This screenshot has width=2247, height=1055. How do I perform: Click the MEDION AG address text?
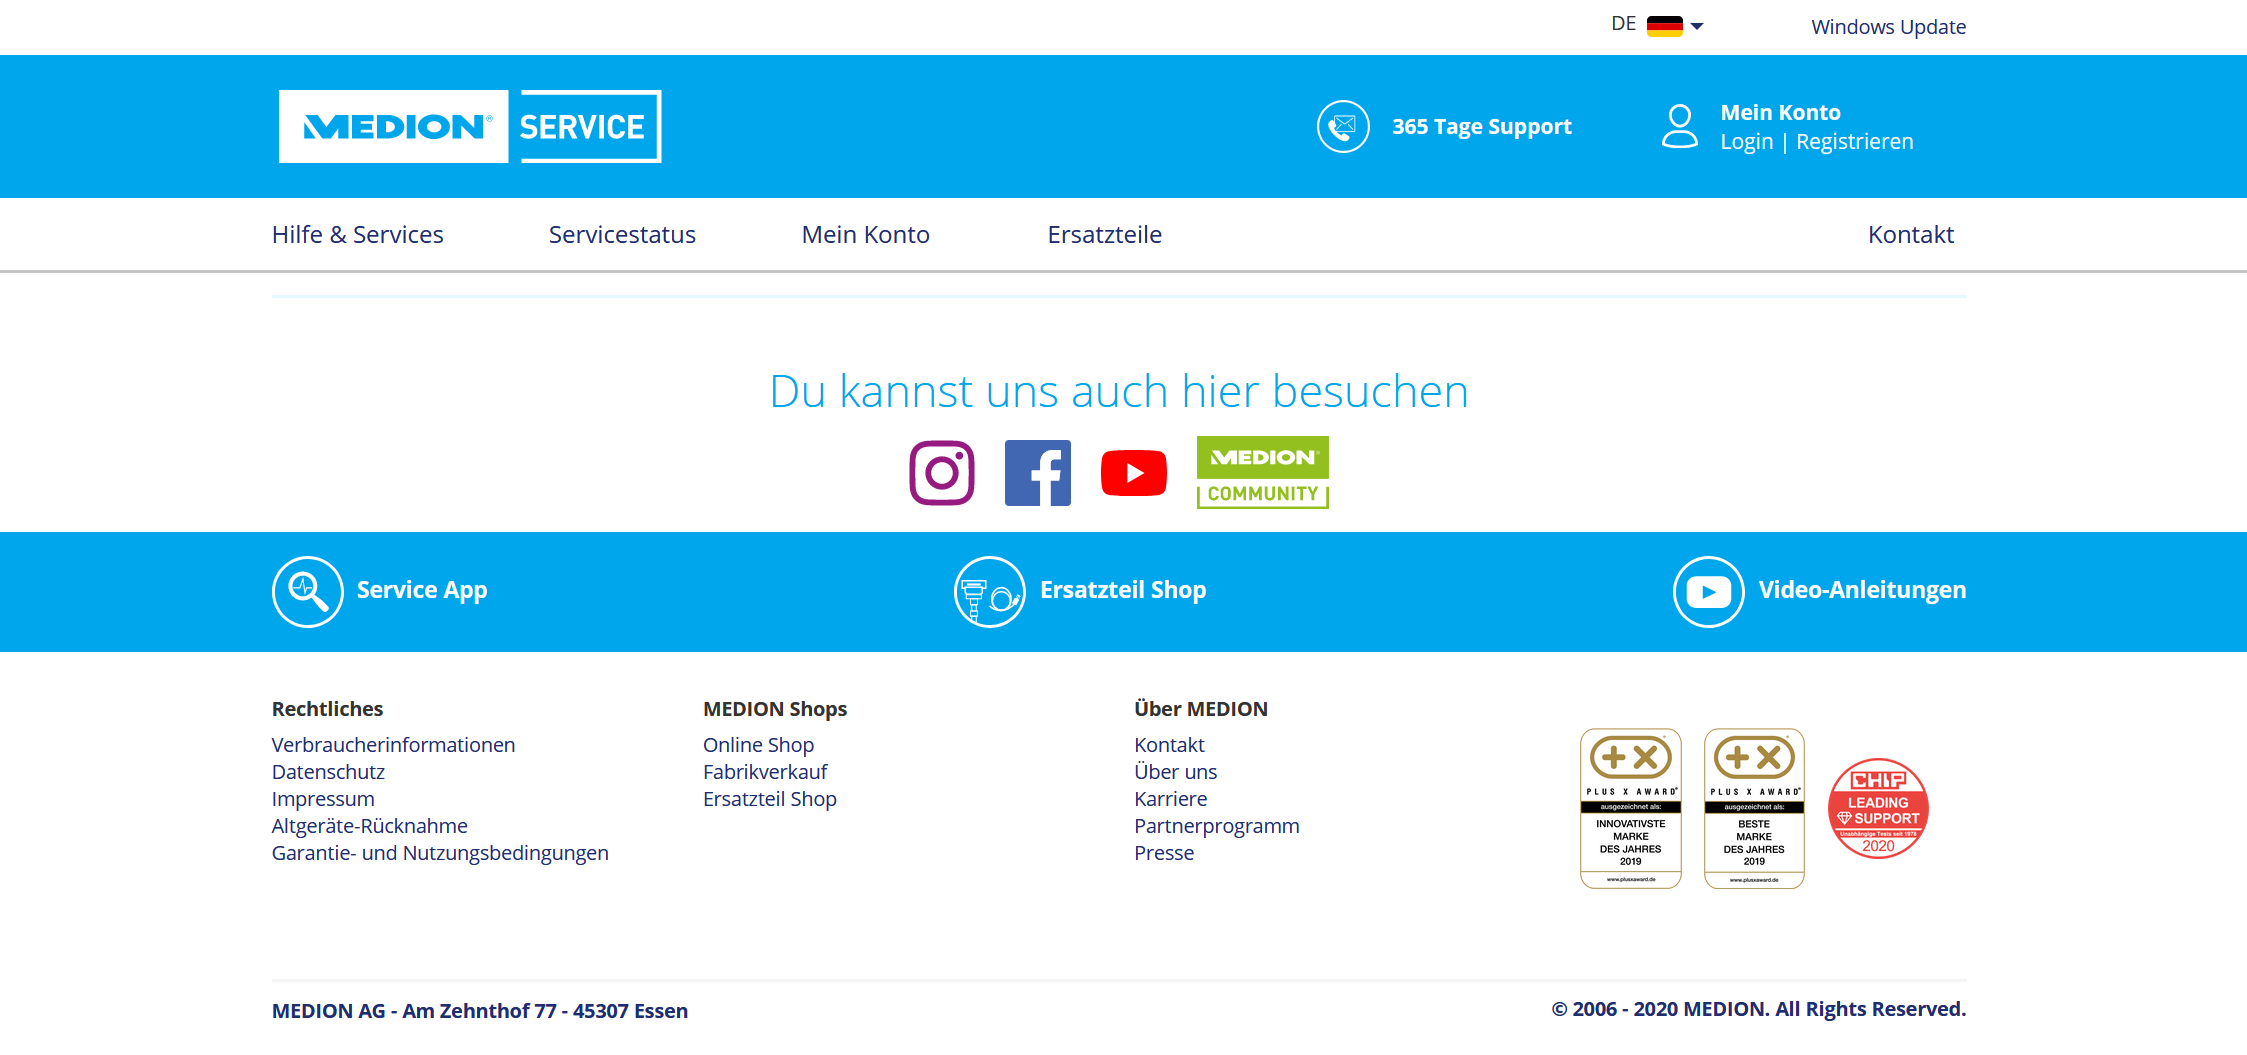click(480, 1011)
